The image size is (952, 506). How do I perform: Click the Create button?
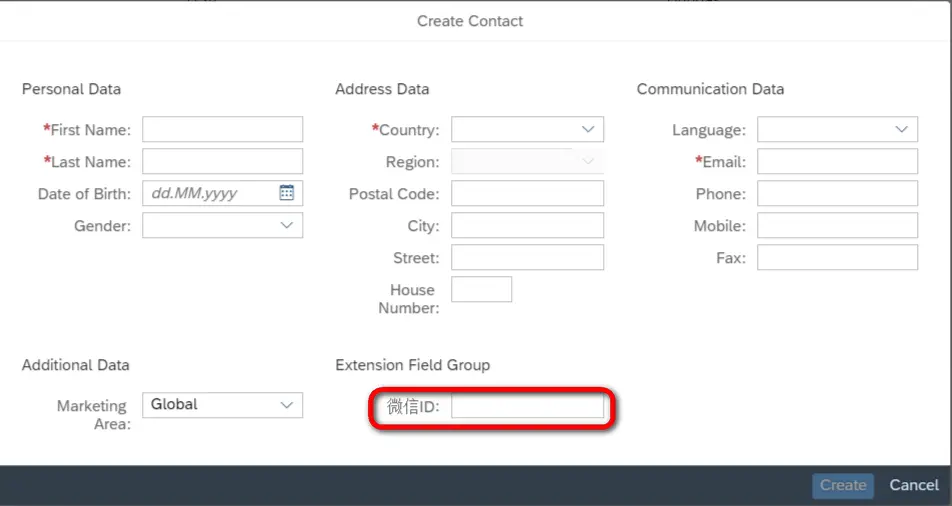(x=843, y=485)
